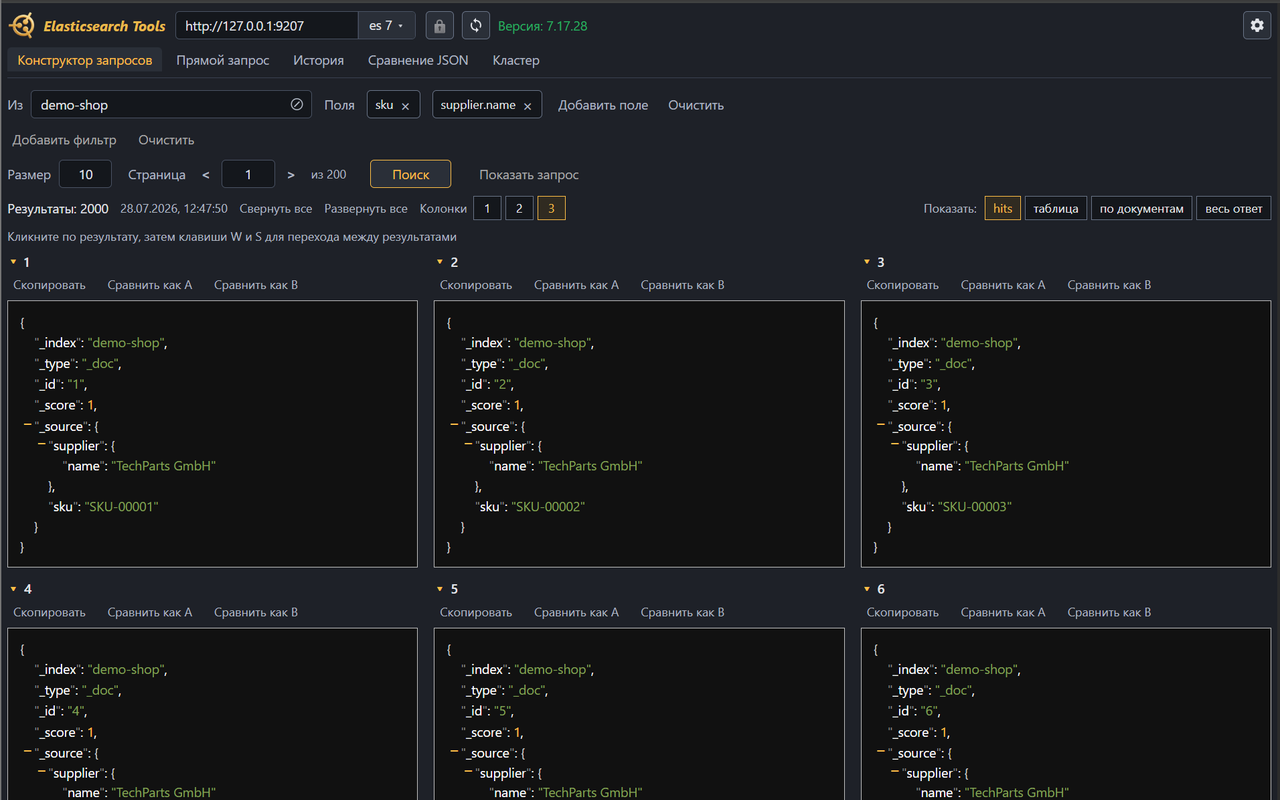Click Очистить next to fields
This screenshot has width=1280, height=800.
[696, 105]
